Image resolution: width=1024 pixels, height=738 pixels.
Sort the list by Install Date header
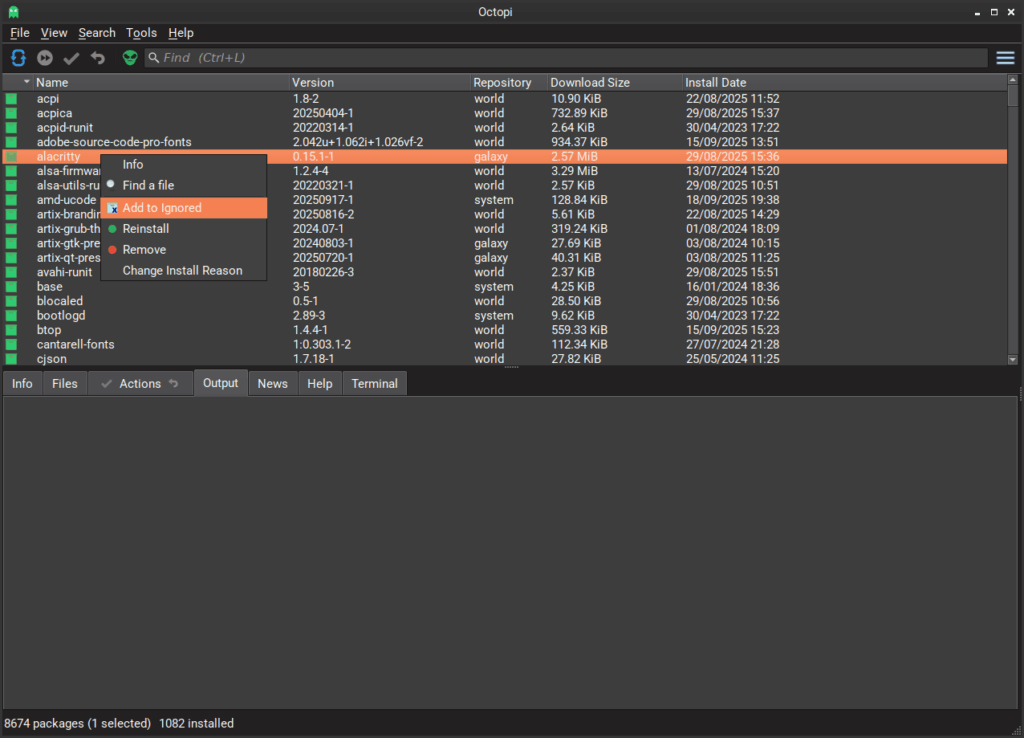coord(716,82)
